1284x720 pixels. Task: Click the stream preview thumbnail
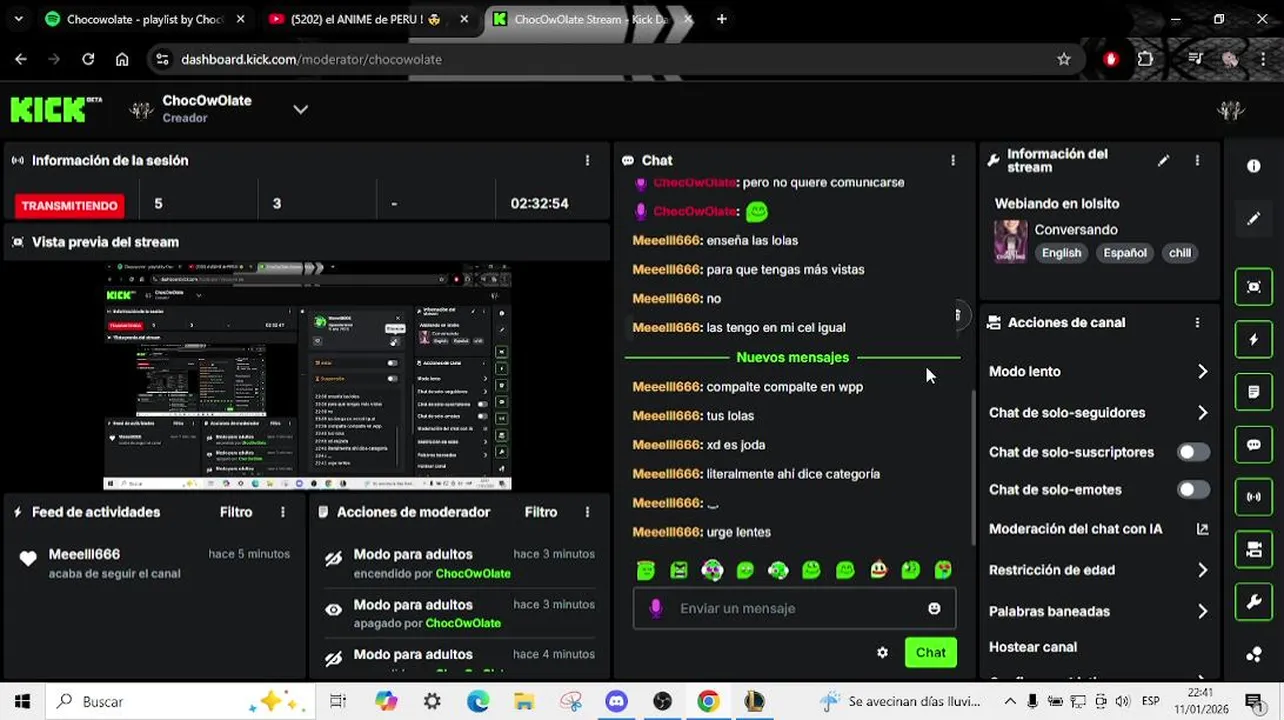point(307,376)
